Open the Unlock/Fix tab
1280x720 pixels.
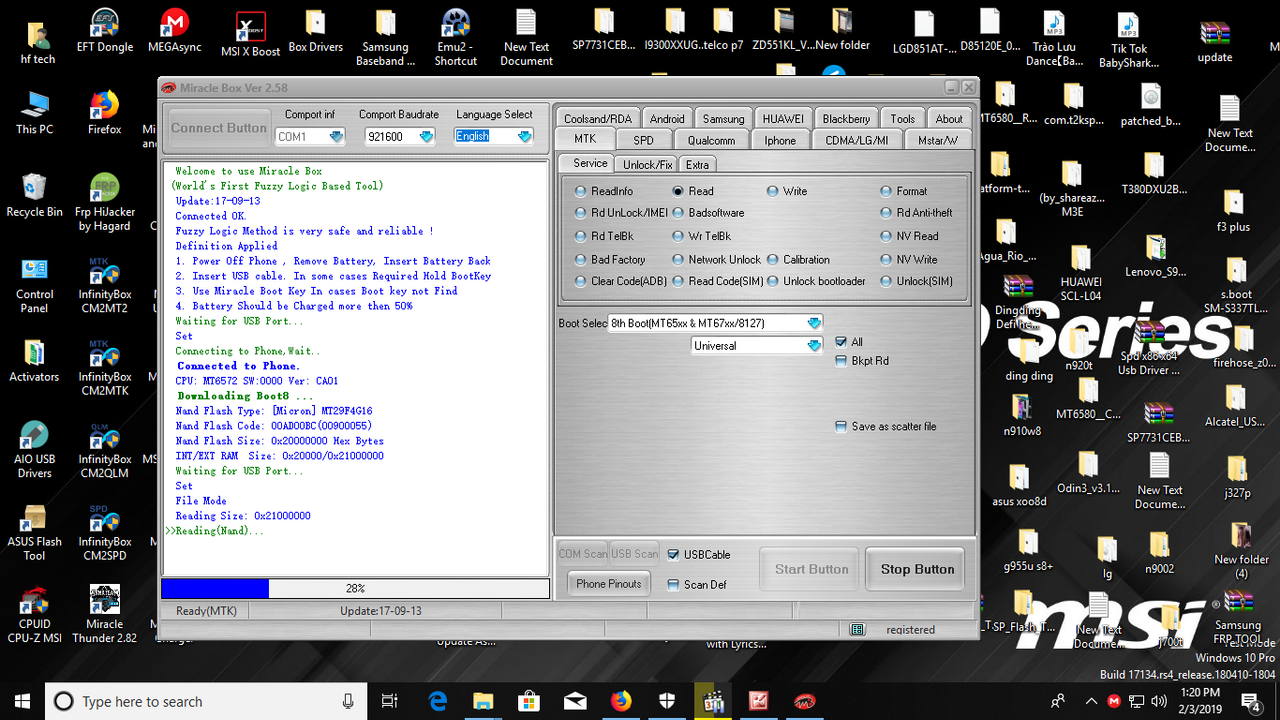[647, 163]
